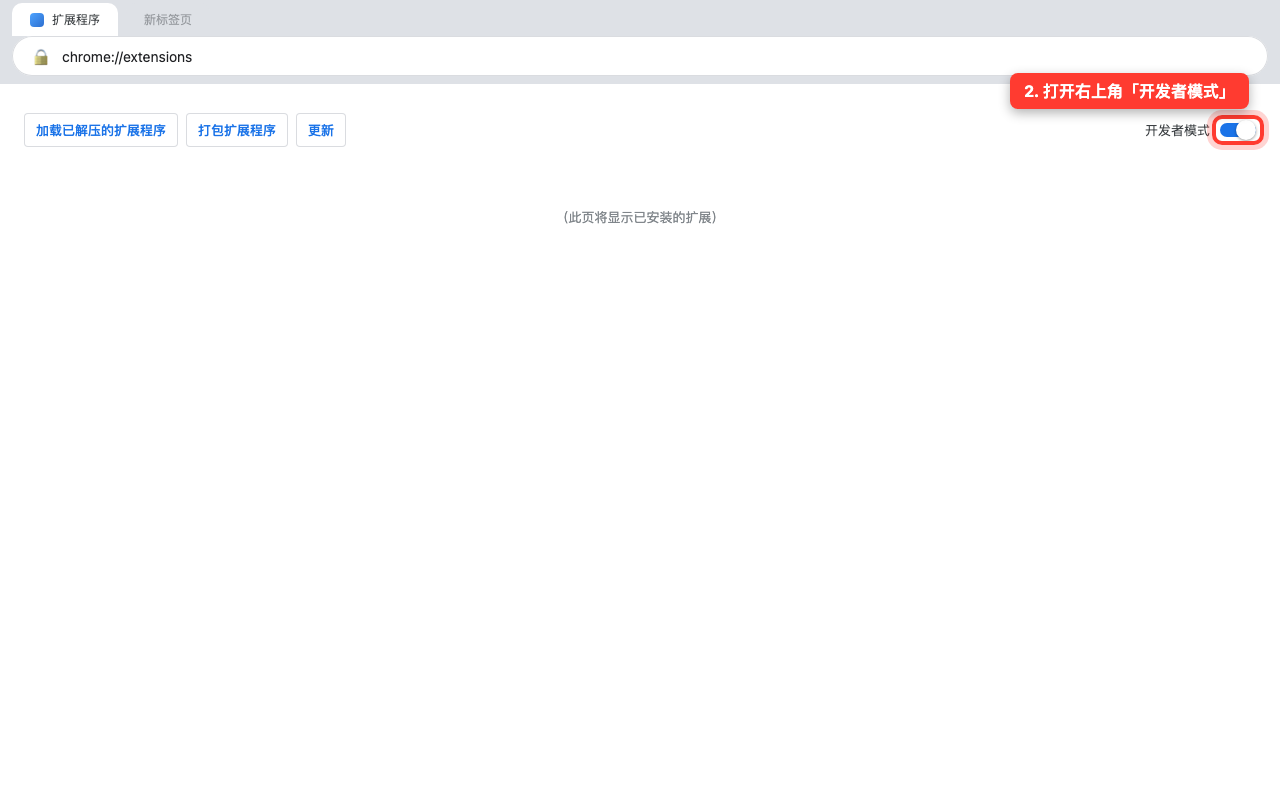Click the blue 扩展程序 tab favicon
The width and height of the screenshot is (1280, 800).
[37, 20]
